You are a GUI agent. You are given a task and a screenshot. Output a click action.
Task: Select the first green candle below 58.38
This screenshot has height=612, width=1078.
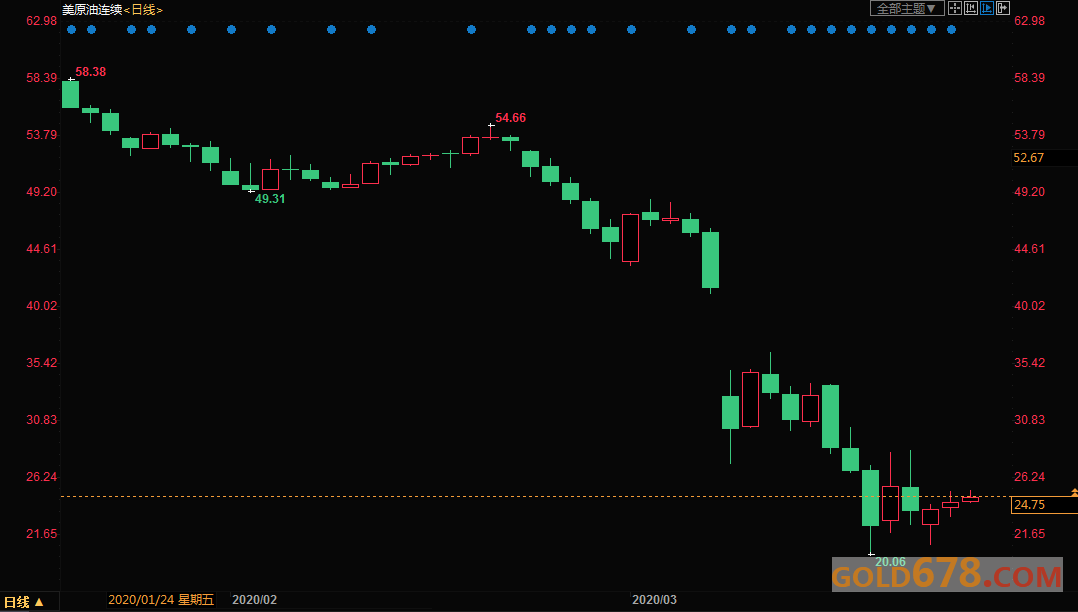point(70,94)
